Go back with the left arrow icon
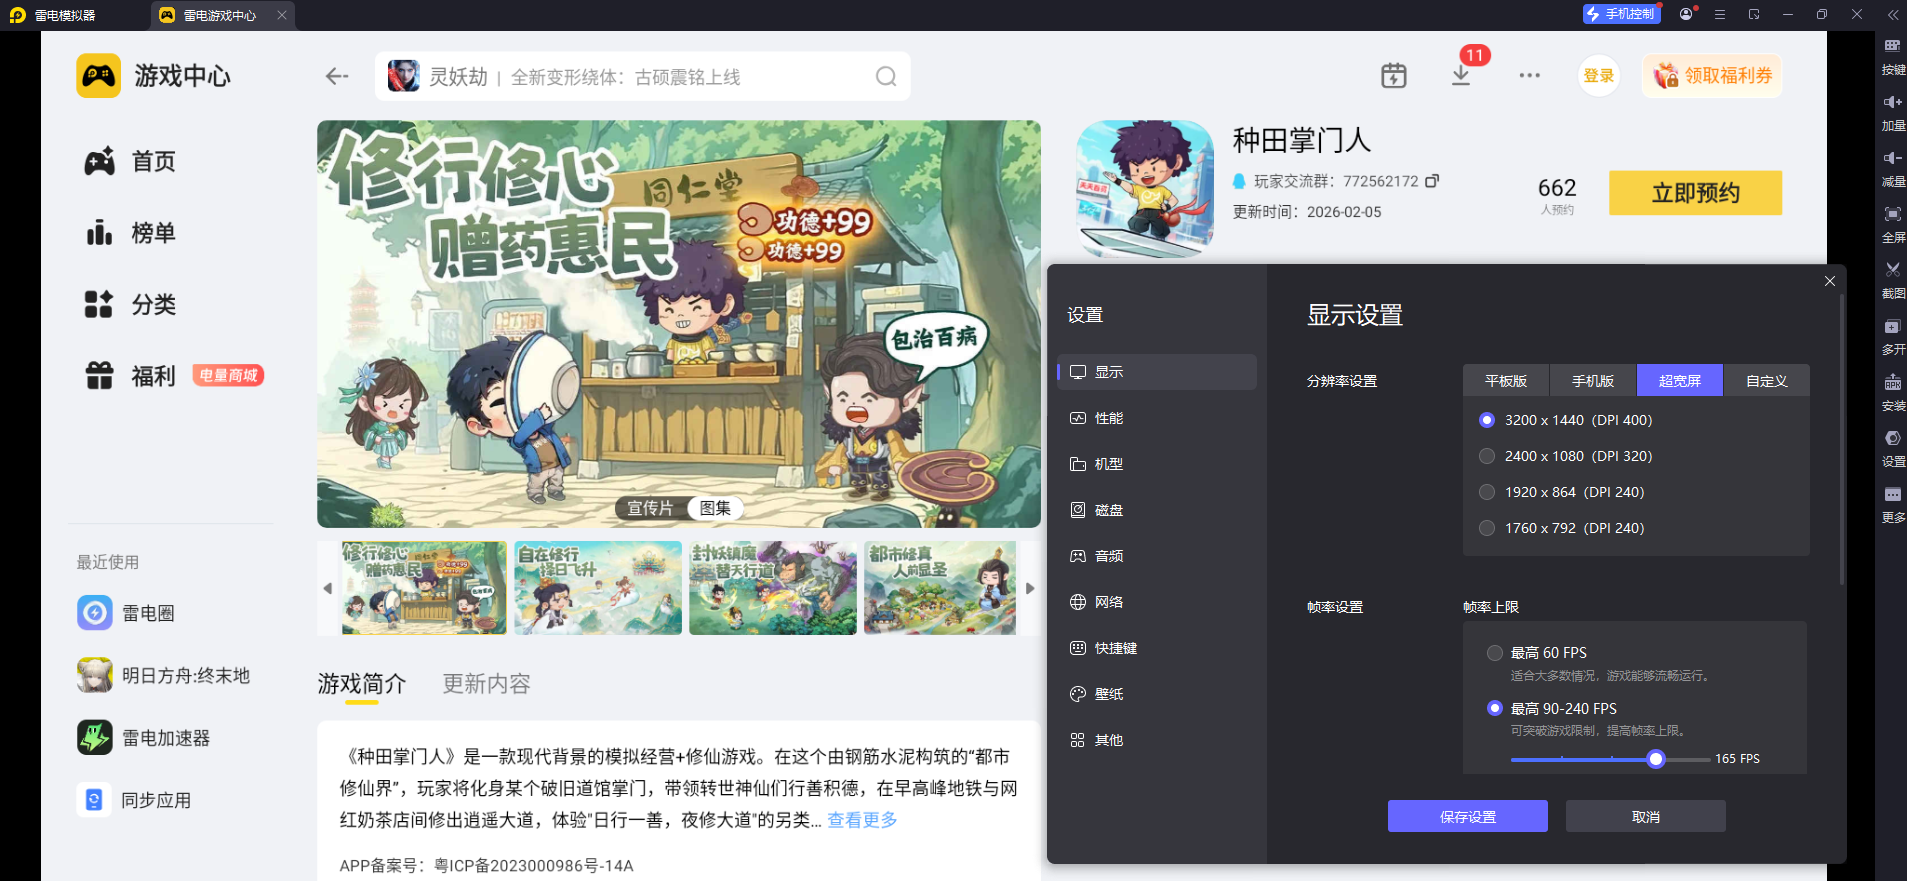The width and height of the screenshot is (1907, 881). [x=337, y=76]
